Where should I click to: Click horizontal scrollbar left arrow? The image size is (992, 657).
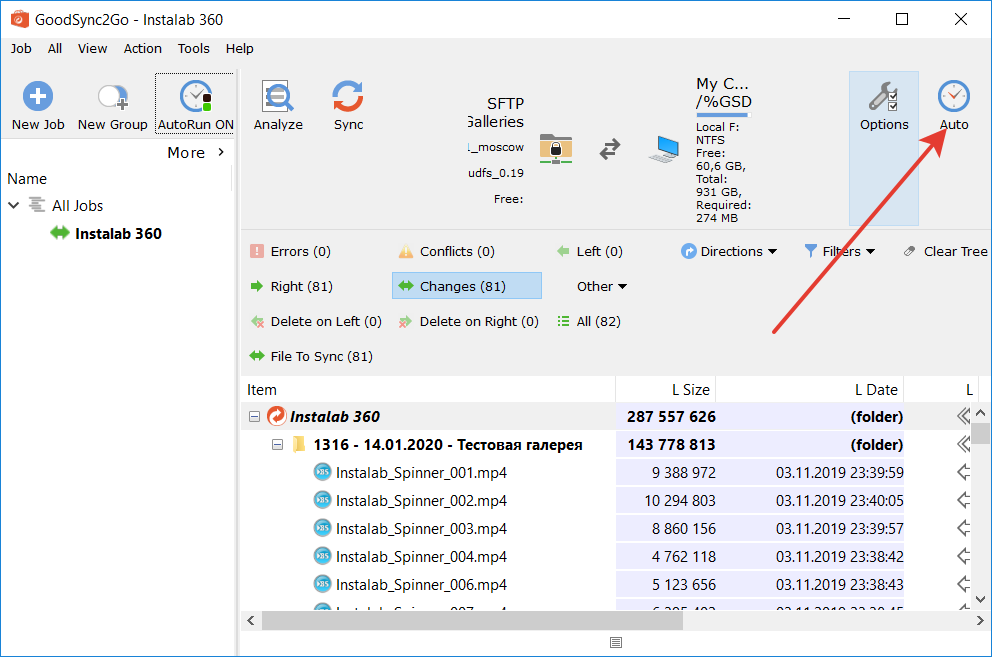click(x=251, y=620)
